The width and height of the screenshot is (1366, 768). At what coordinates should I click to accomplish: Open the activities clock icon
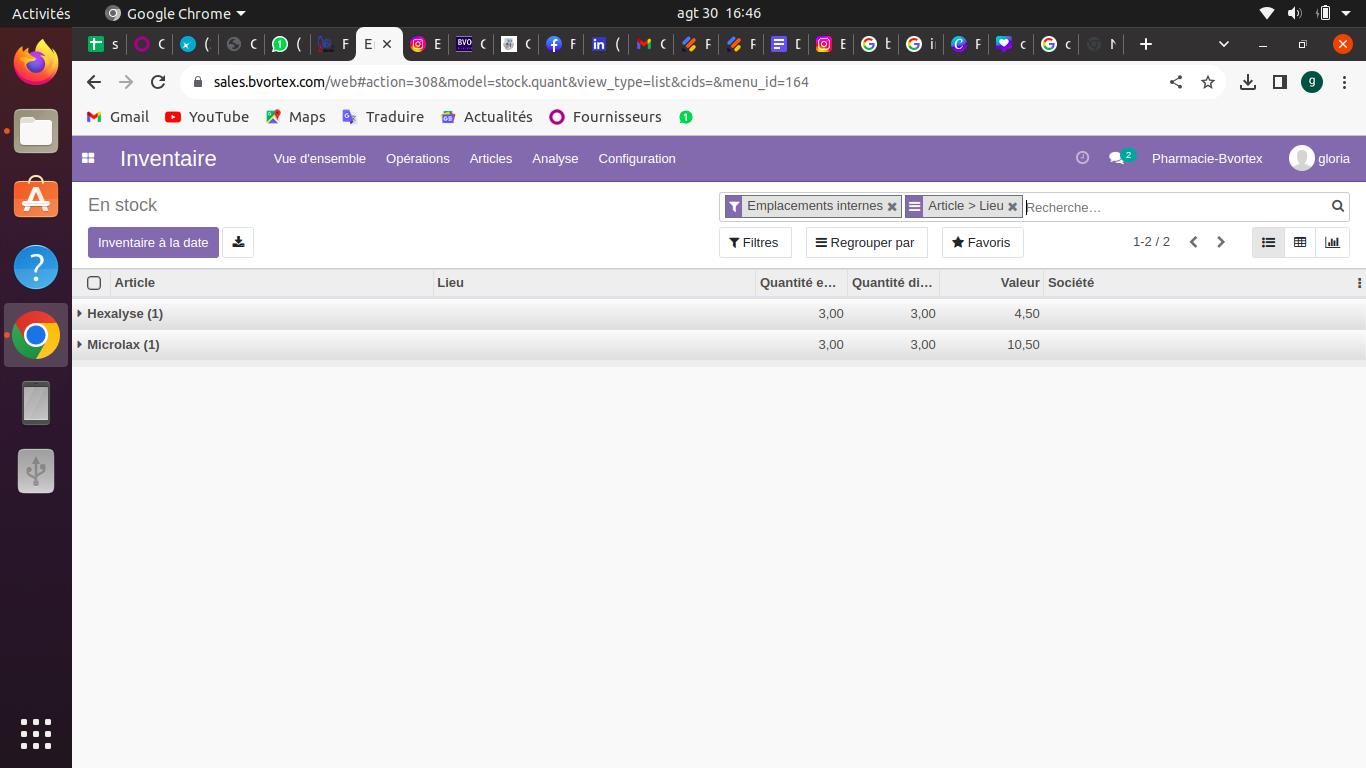[1082, 158]
